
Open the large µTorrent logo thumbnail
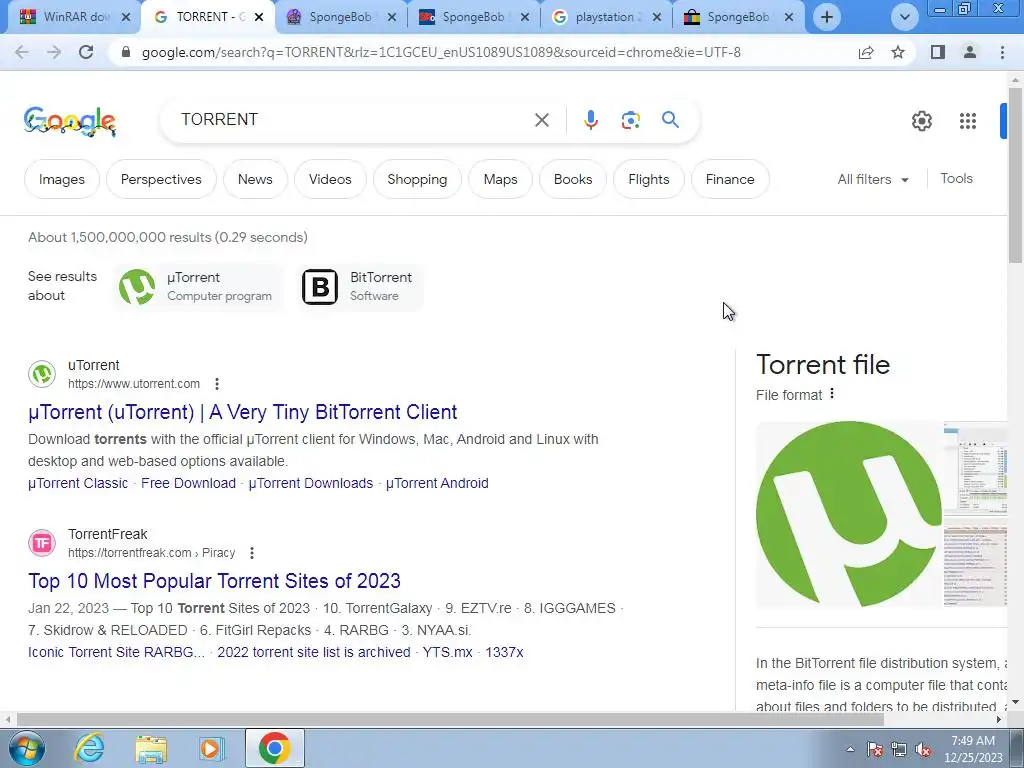click(x=848, y=514)
